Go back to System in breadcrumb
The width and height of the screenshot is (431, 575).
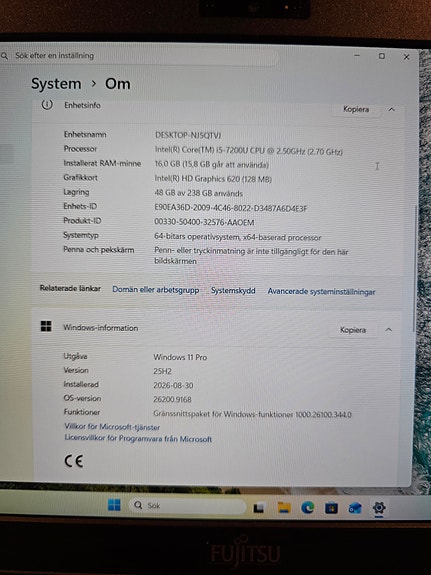(x=56, y=84)
